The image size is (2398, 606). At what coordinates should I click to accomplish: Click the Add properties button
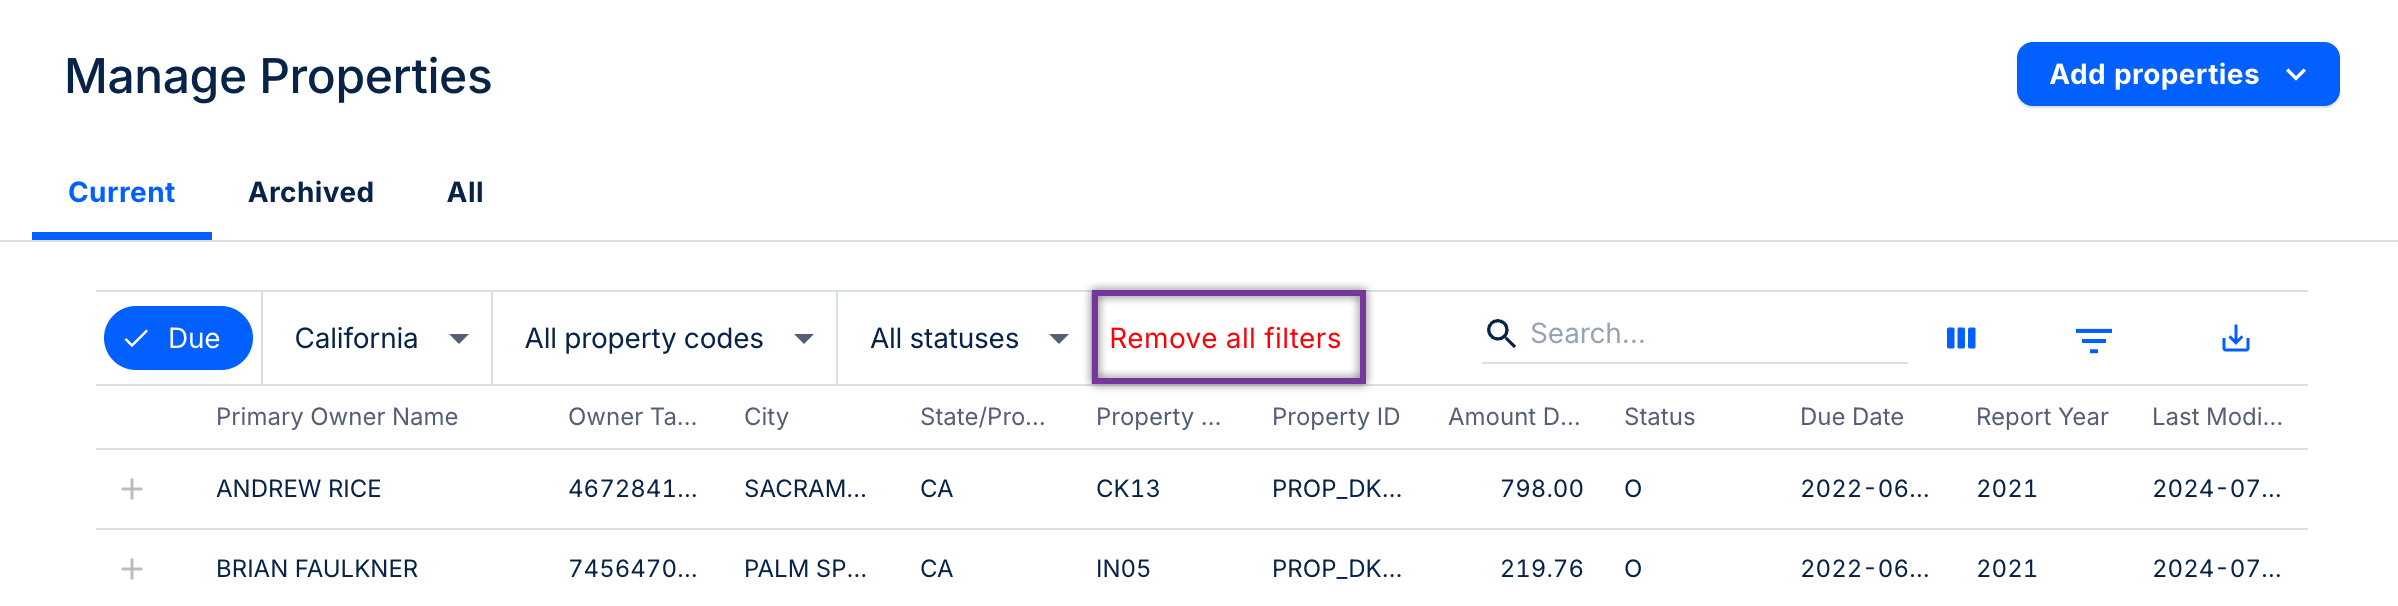[2177, 74]
